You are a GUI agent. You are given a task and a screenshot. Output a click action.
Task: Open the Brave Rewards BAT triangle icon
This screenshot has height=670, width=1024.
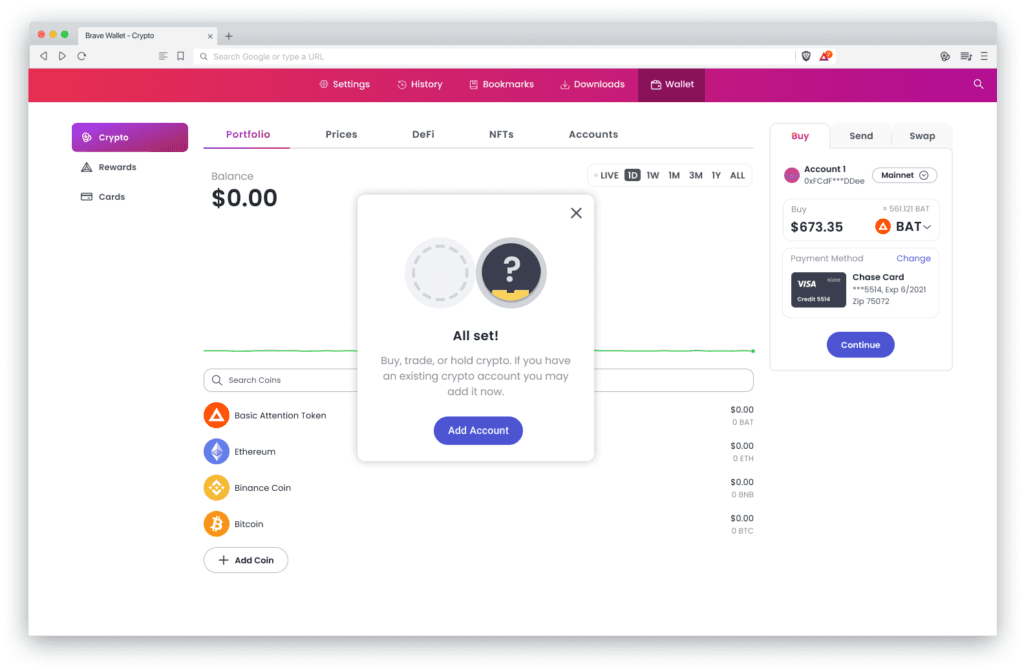825,56
